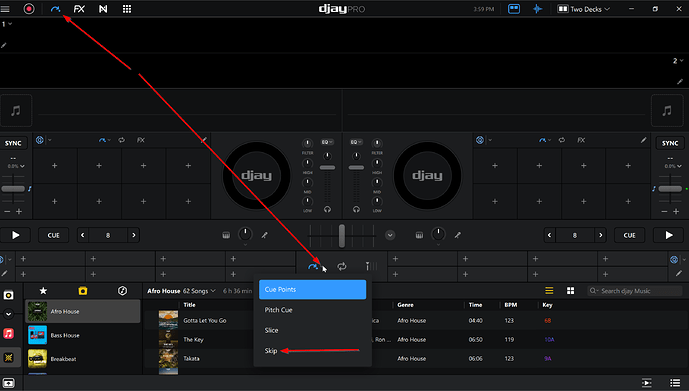Start recording with the record button
Image resolution: width=689 pixels, height=391 pixels.
[29, 9]
